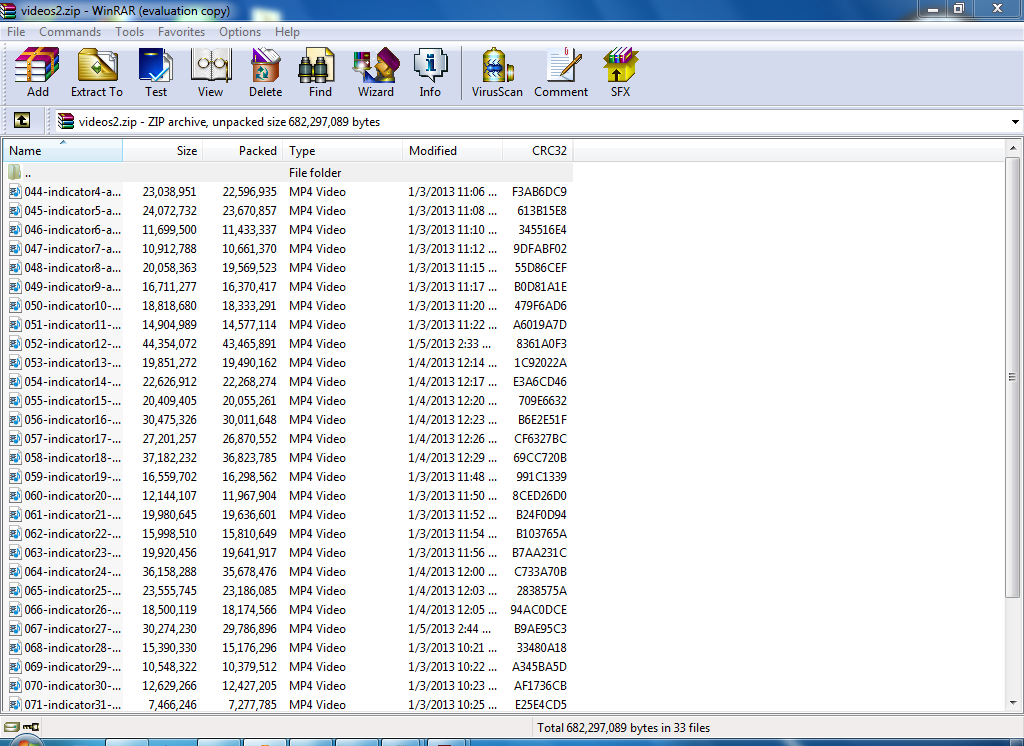Click file icon of 058-indicator18
Screen dimensions: 1024x746
pos(15,457)
